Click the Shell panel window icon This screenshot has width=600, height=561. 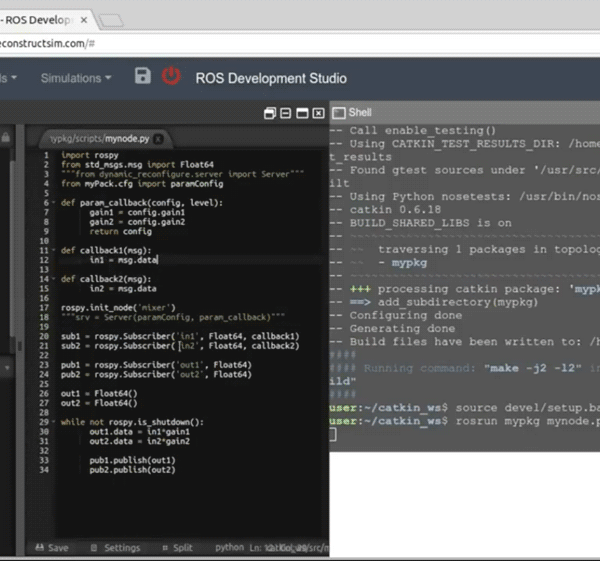(338, 113)
